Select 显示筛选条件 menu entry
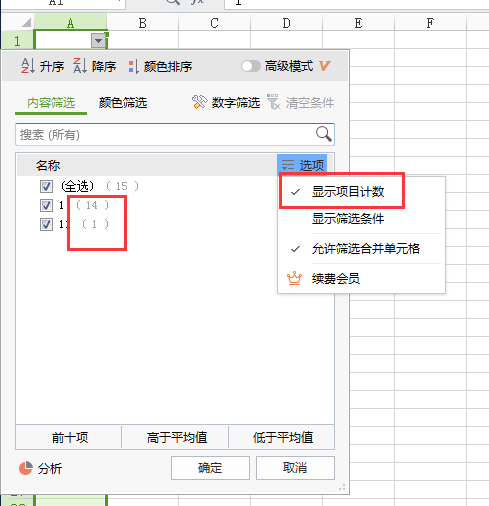Image resolution: width=489 pixels, height=506 pixels. click(x=348, y=219)
